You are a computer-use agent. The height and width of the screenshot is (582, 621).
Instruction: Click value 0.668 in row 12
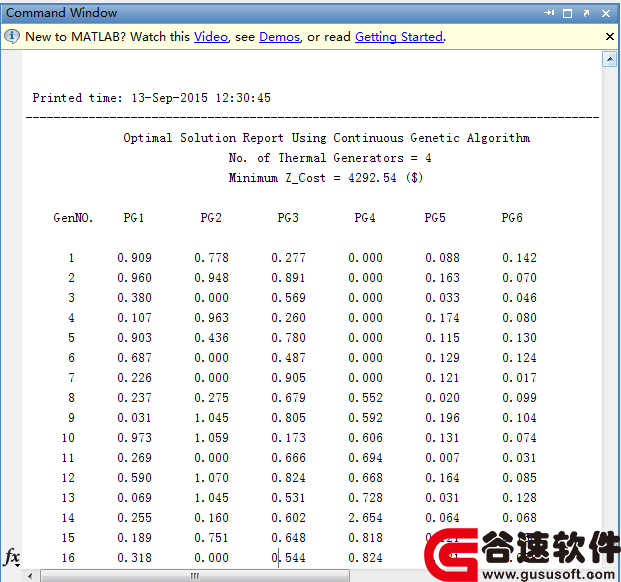[365, 477]
